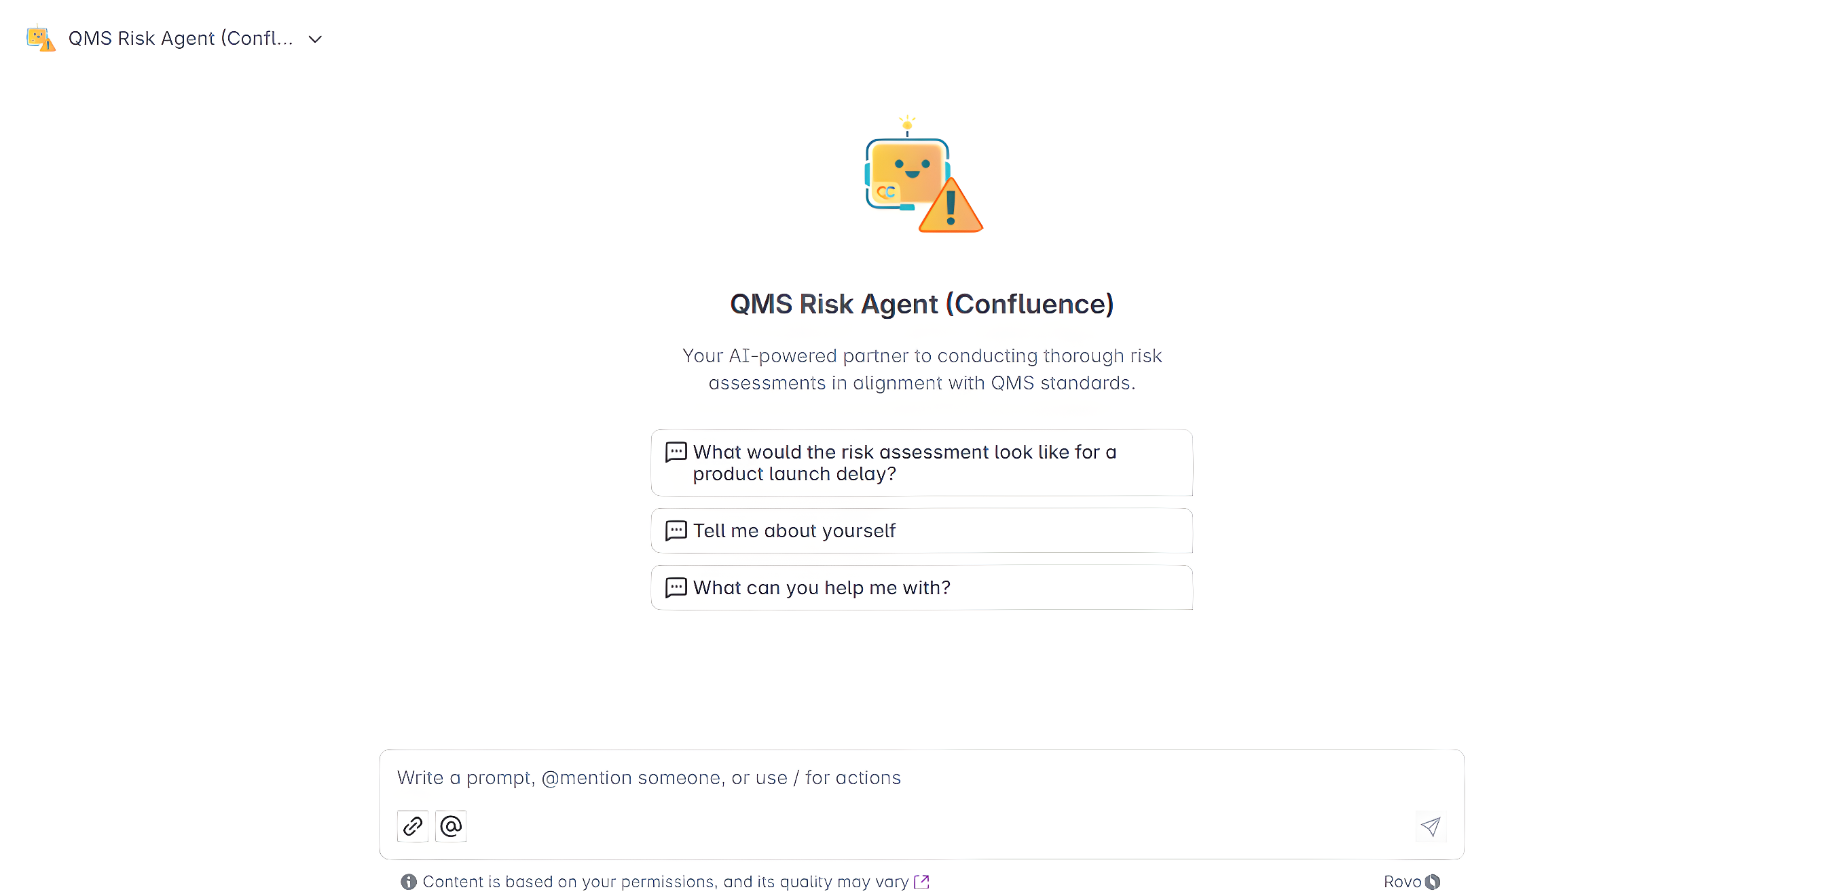Click the add link icon
Viewport: 1840px width, 894px height.
(x=413, y=826)
